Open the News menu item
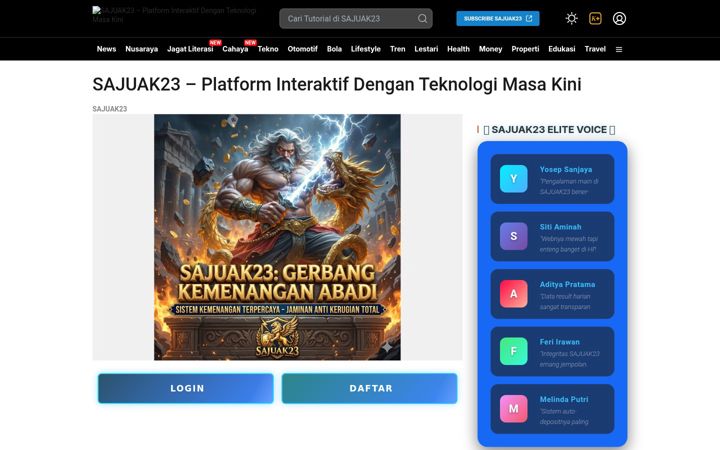720x450 pixels. point(107,49)
